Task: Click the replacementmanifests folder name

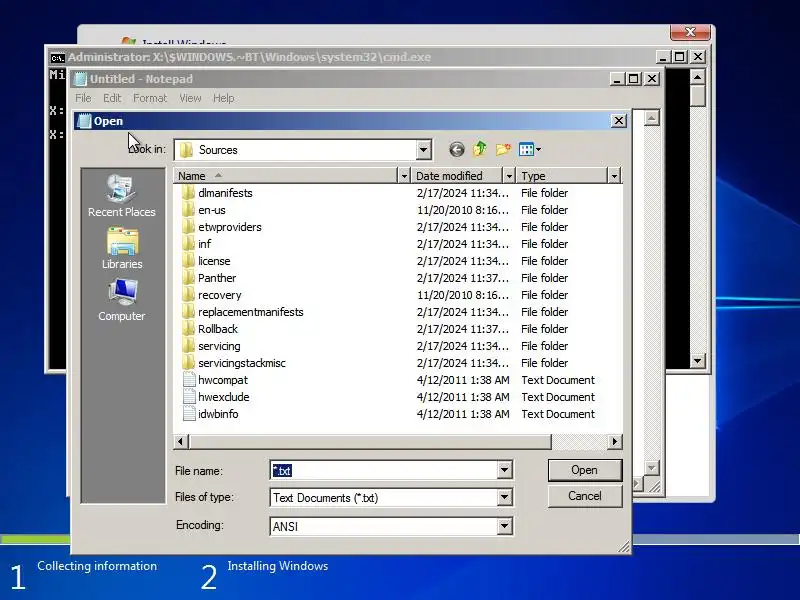Action: pos(251,312)
